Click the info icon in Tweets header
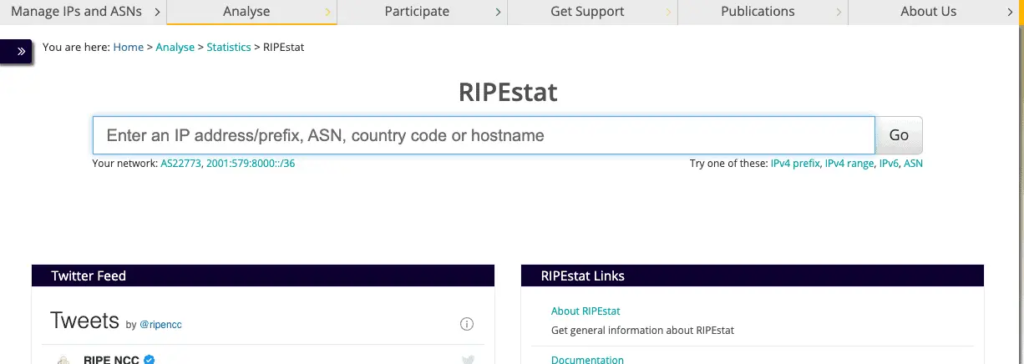This screenshot has height=364, width=1024. [466, 323]
